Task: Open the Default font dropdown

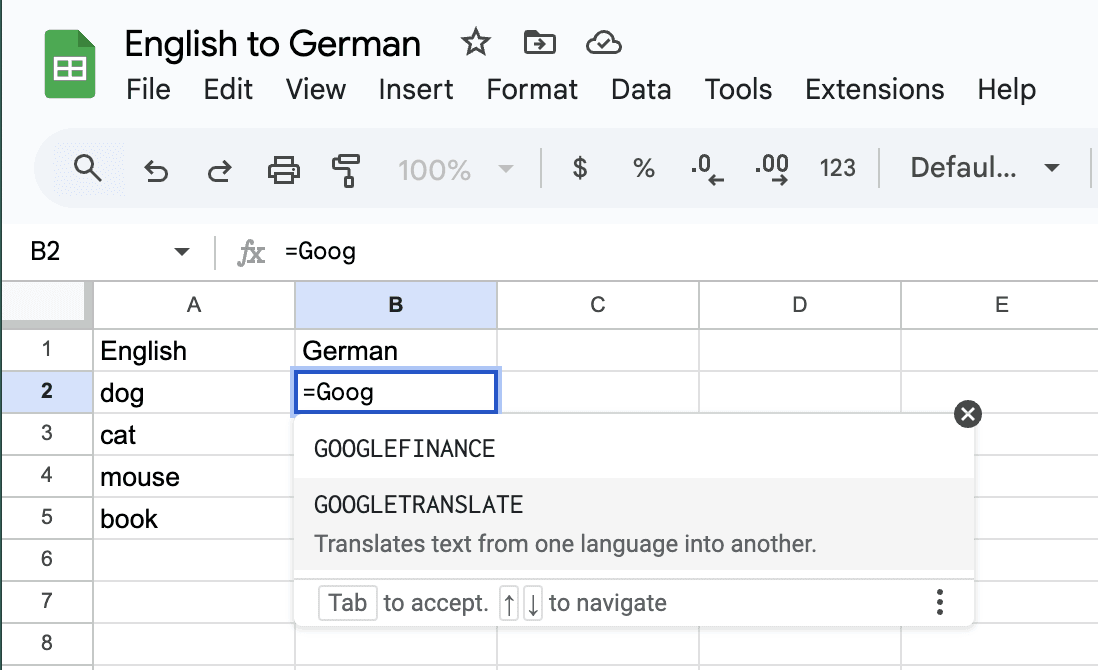Action: coord(984,168)
